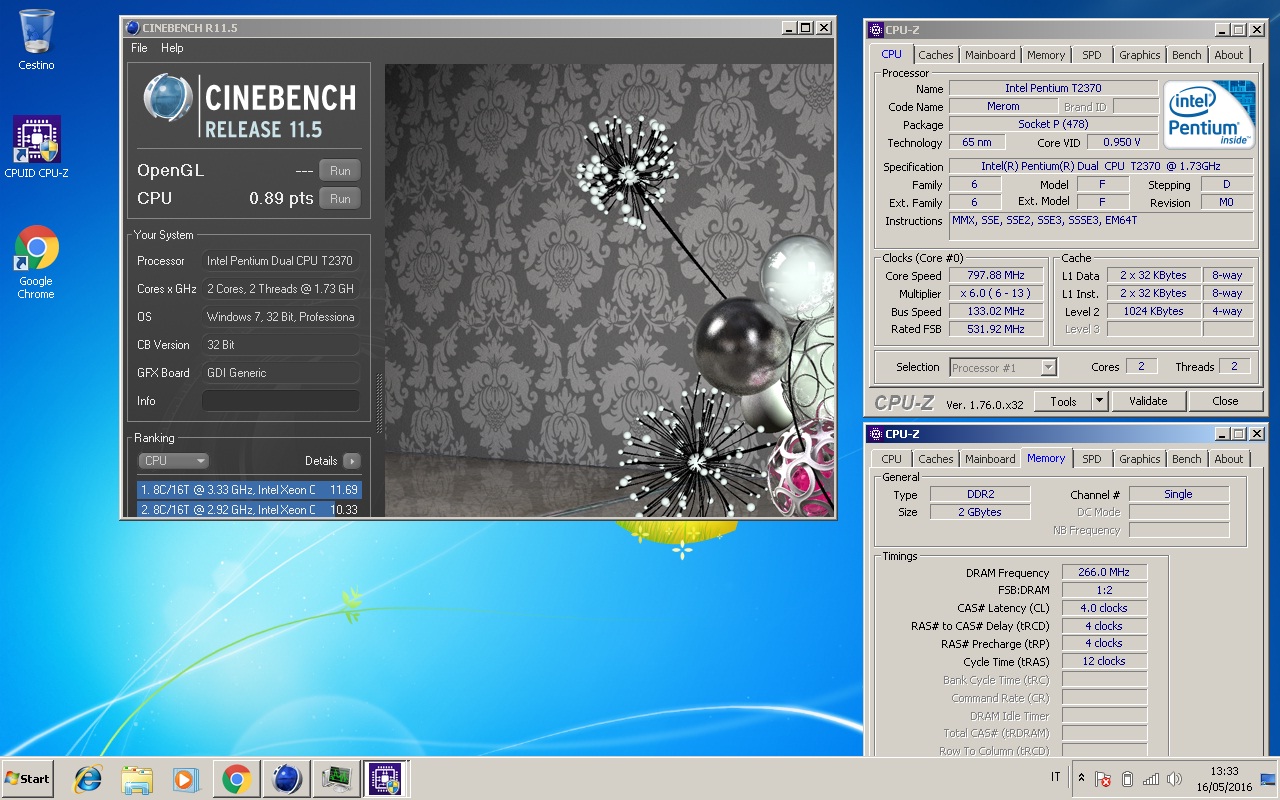The height and width of the screenshot is (800, 1280).
Task: Click the battery power tray icon
Action: coord(1127,779)
